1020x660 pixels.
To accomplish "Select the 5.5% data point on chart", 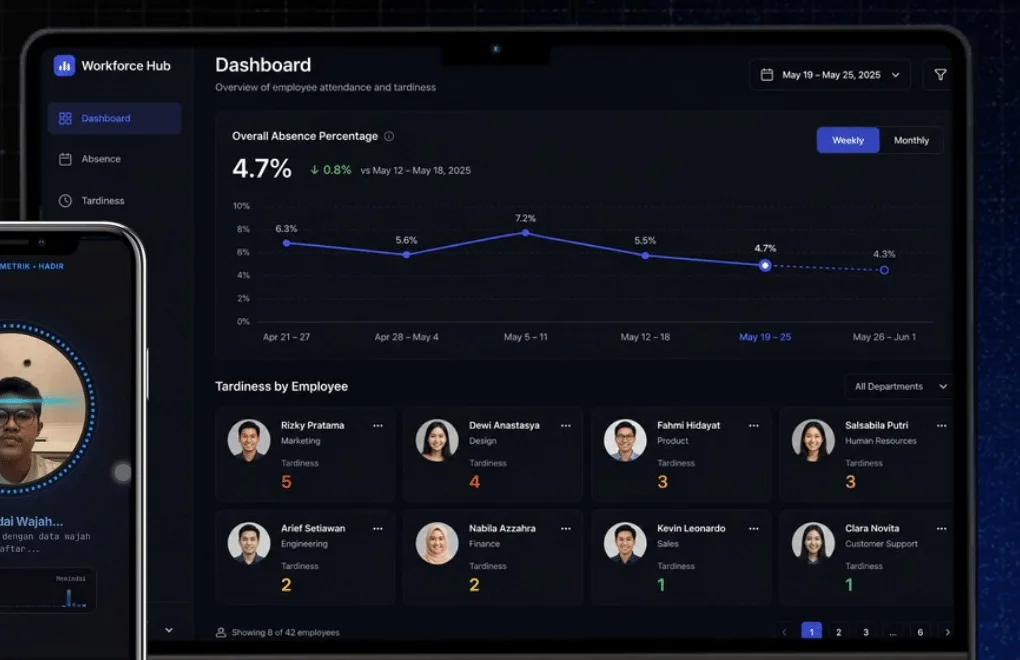I will point(645,256).
